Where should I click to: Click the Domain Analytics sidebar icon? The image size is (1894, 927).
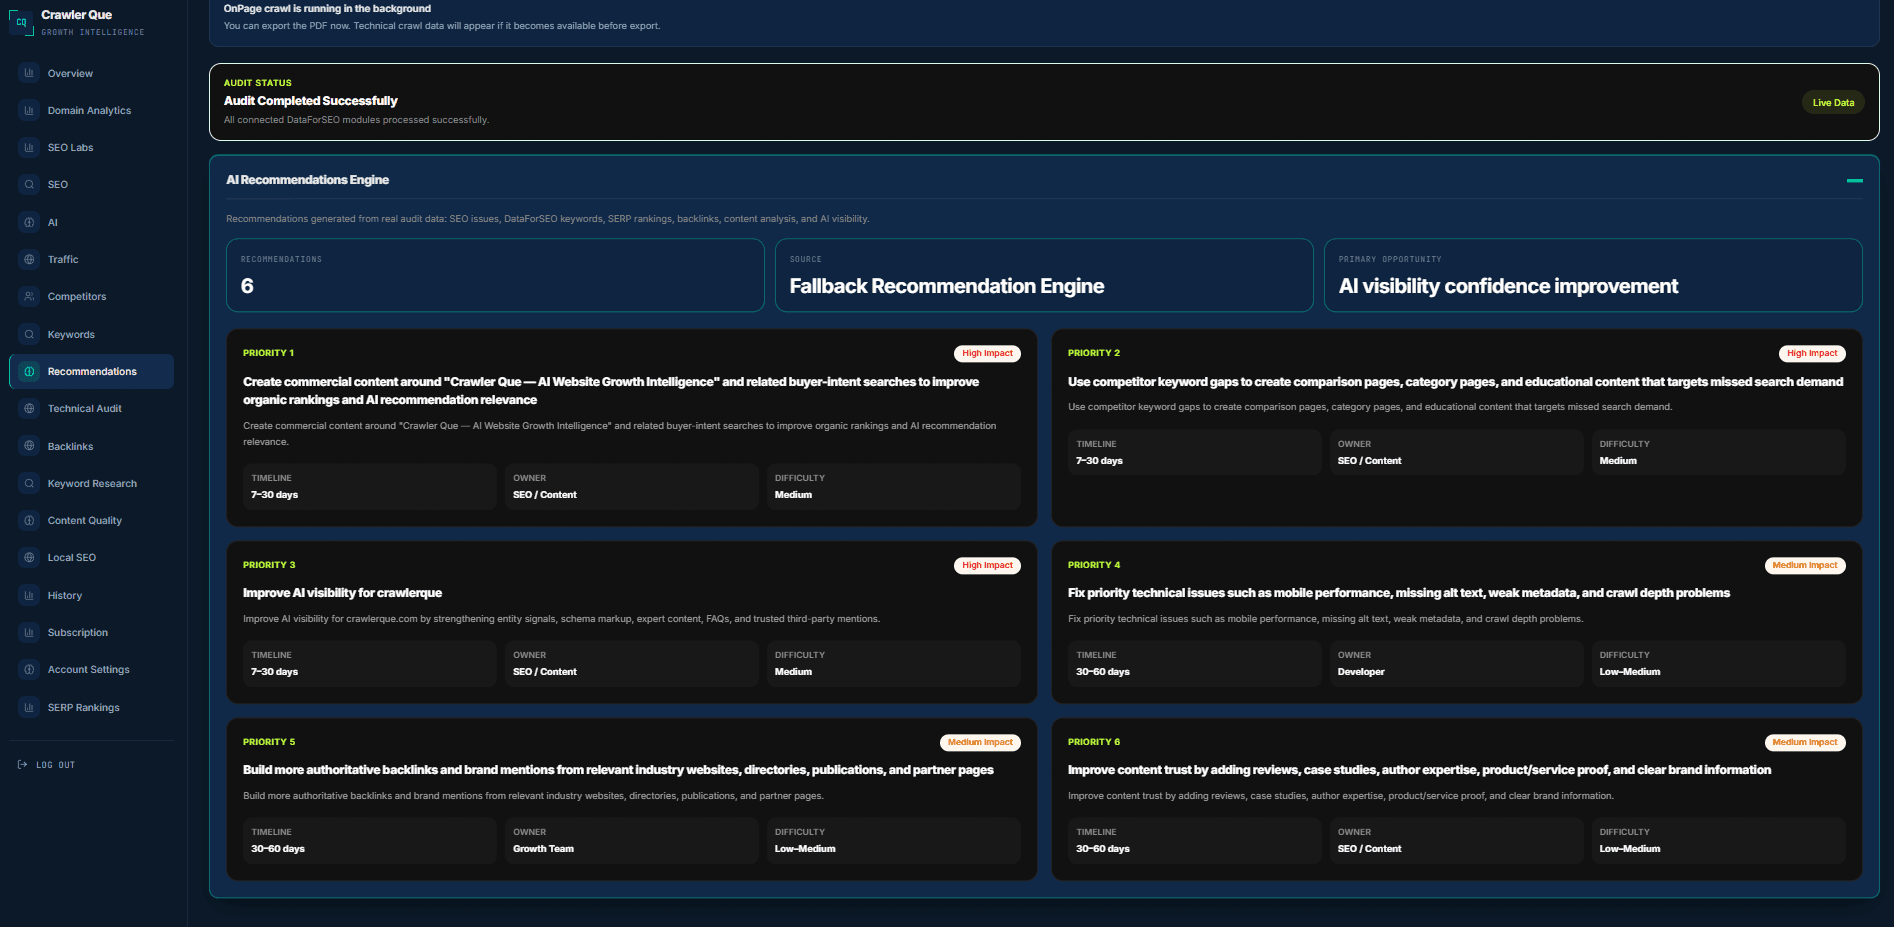pyautogui.click(x=29, y=110)
